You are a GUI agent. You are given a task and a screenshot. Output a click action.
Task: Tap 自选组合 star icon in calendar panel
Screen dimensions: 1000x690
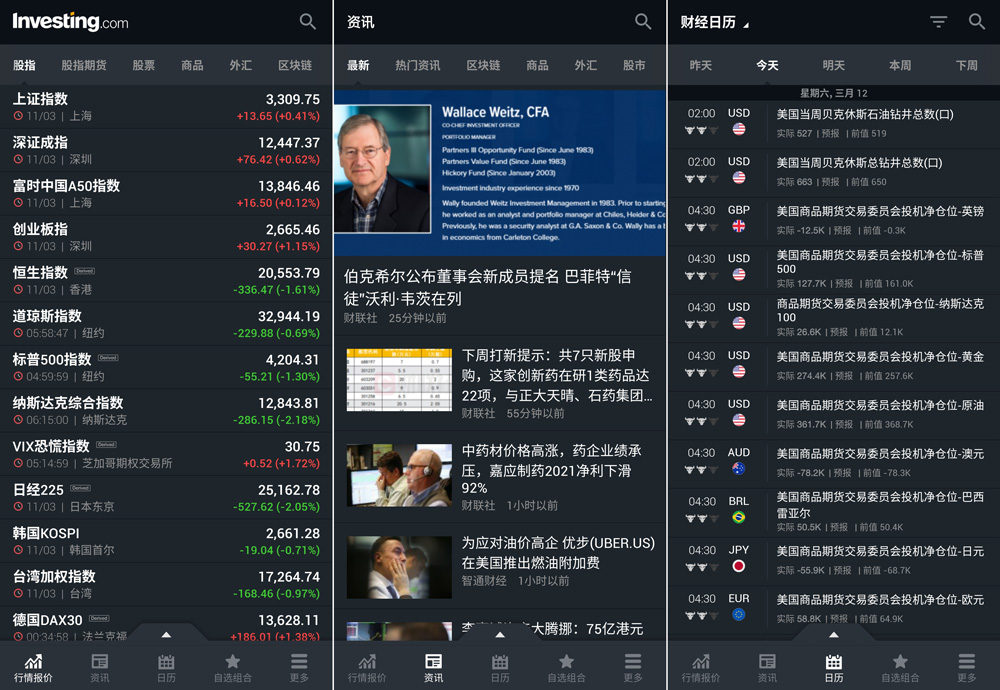(x=901, y=667)
